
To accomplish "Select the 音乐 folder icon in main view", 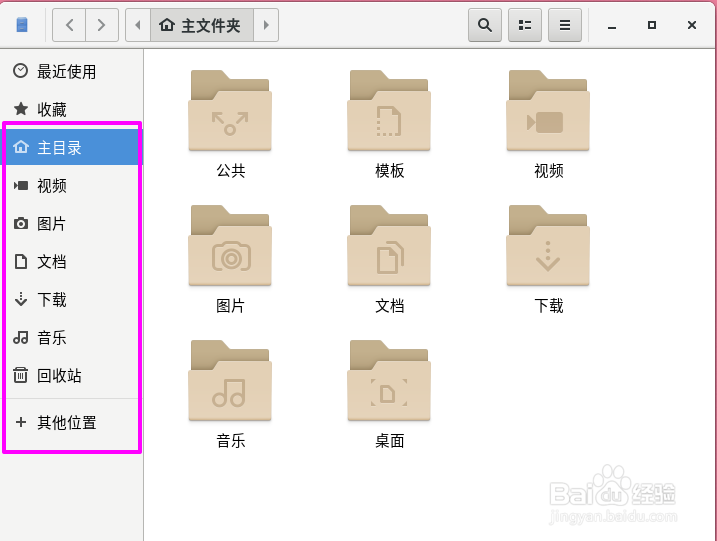I will (x=230, y=380).
